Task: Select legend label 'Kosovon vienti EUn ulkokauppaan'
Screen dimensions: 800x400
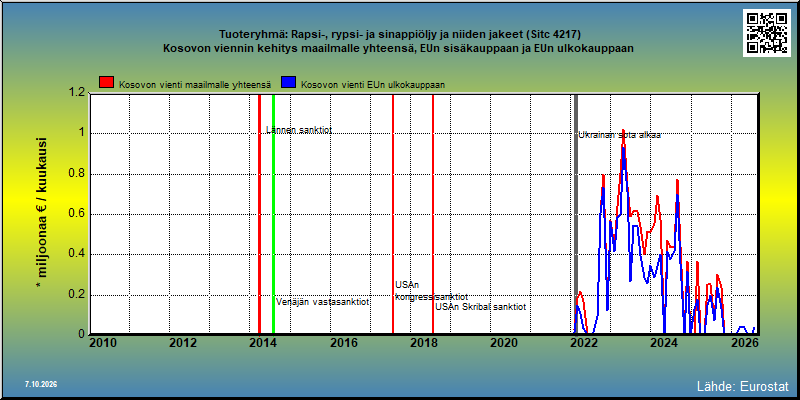Action: 373,85
